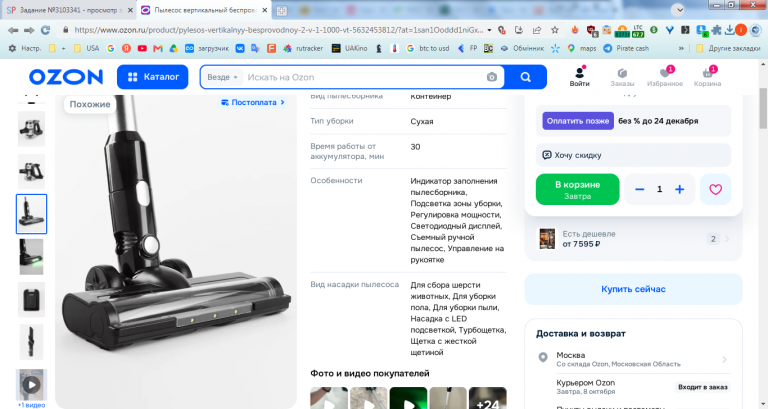This screenshot has height=409, width=768.
Task: Expand the address bar dropdown arrow
Action: (x=489, y=30)
